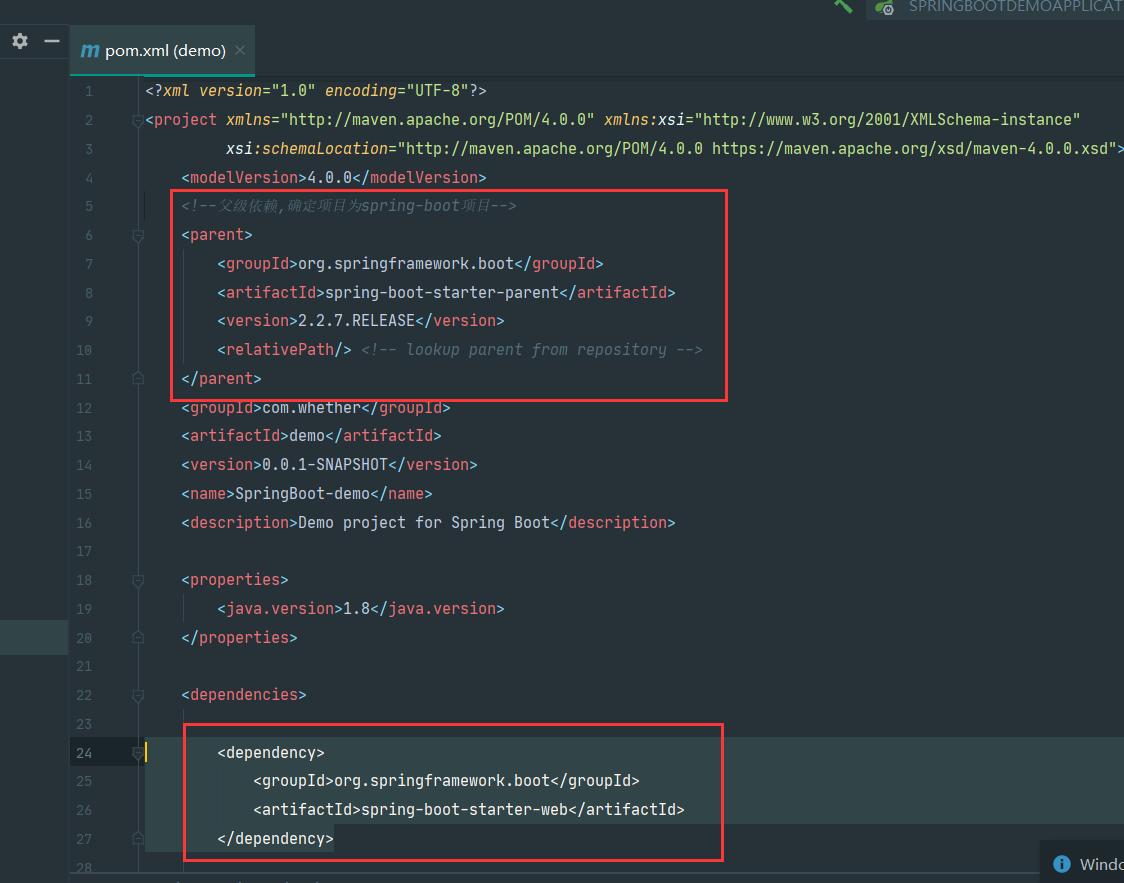Image resolution: width=1124 pixels, height=883 pixels.
Task: Click the info icon in the notification popup
Action: pyautogui.click(x=1062, y=864)
